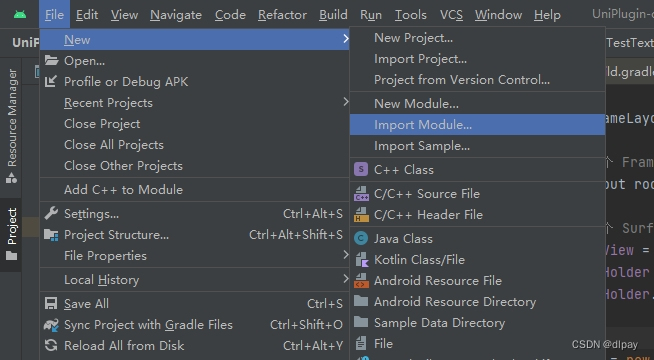The height and width of the screenshot is (360, 654).
Task: Click the Profile or Debug APK icon
Action: [x=50, y=81]
